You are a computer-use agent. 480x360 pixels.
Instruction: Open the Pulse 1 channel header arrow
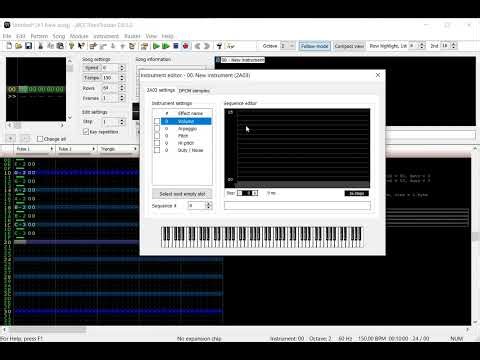click(52, 149)
